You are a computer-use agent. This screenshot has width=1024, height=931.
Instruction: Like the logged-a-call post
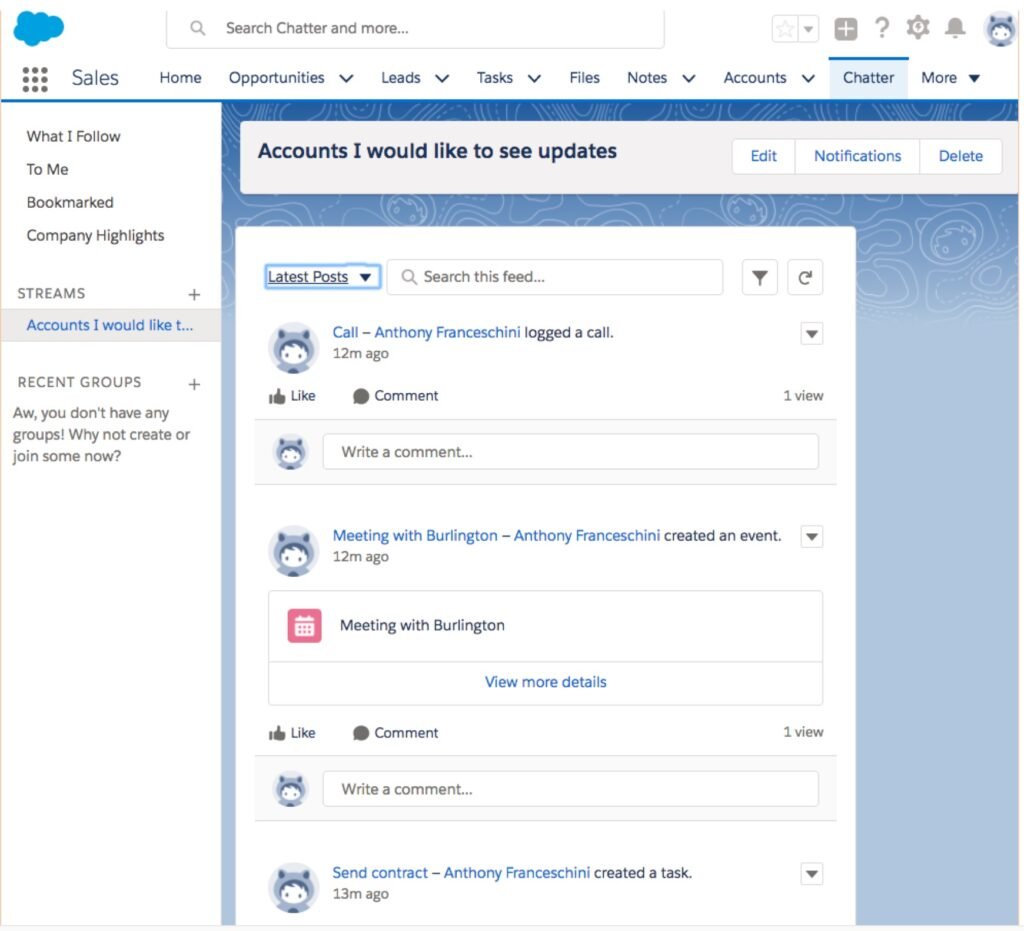coord(292,396)
